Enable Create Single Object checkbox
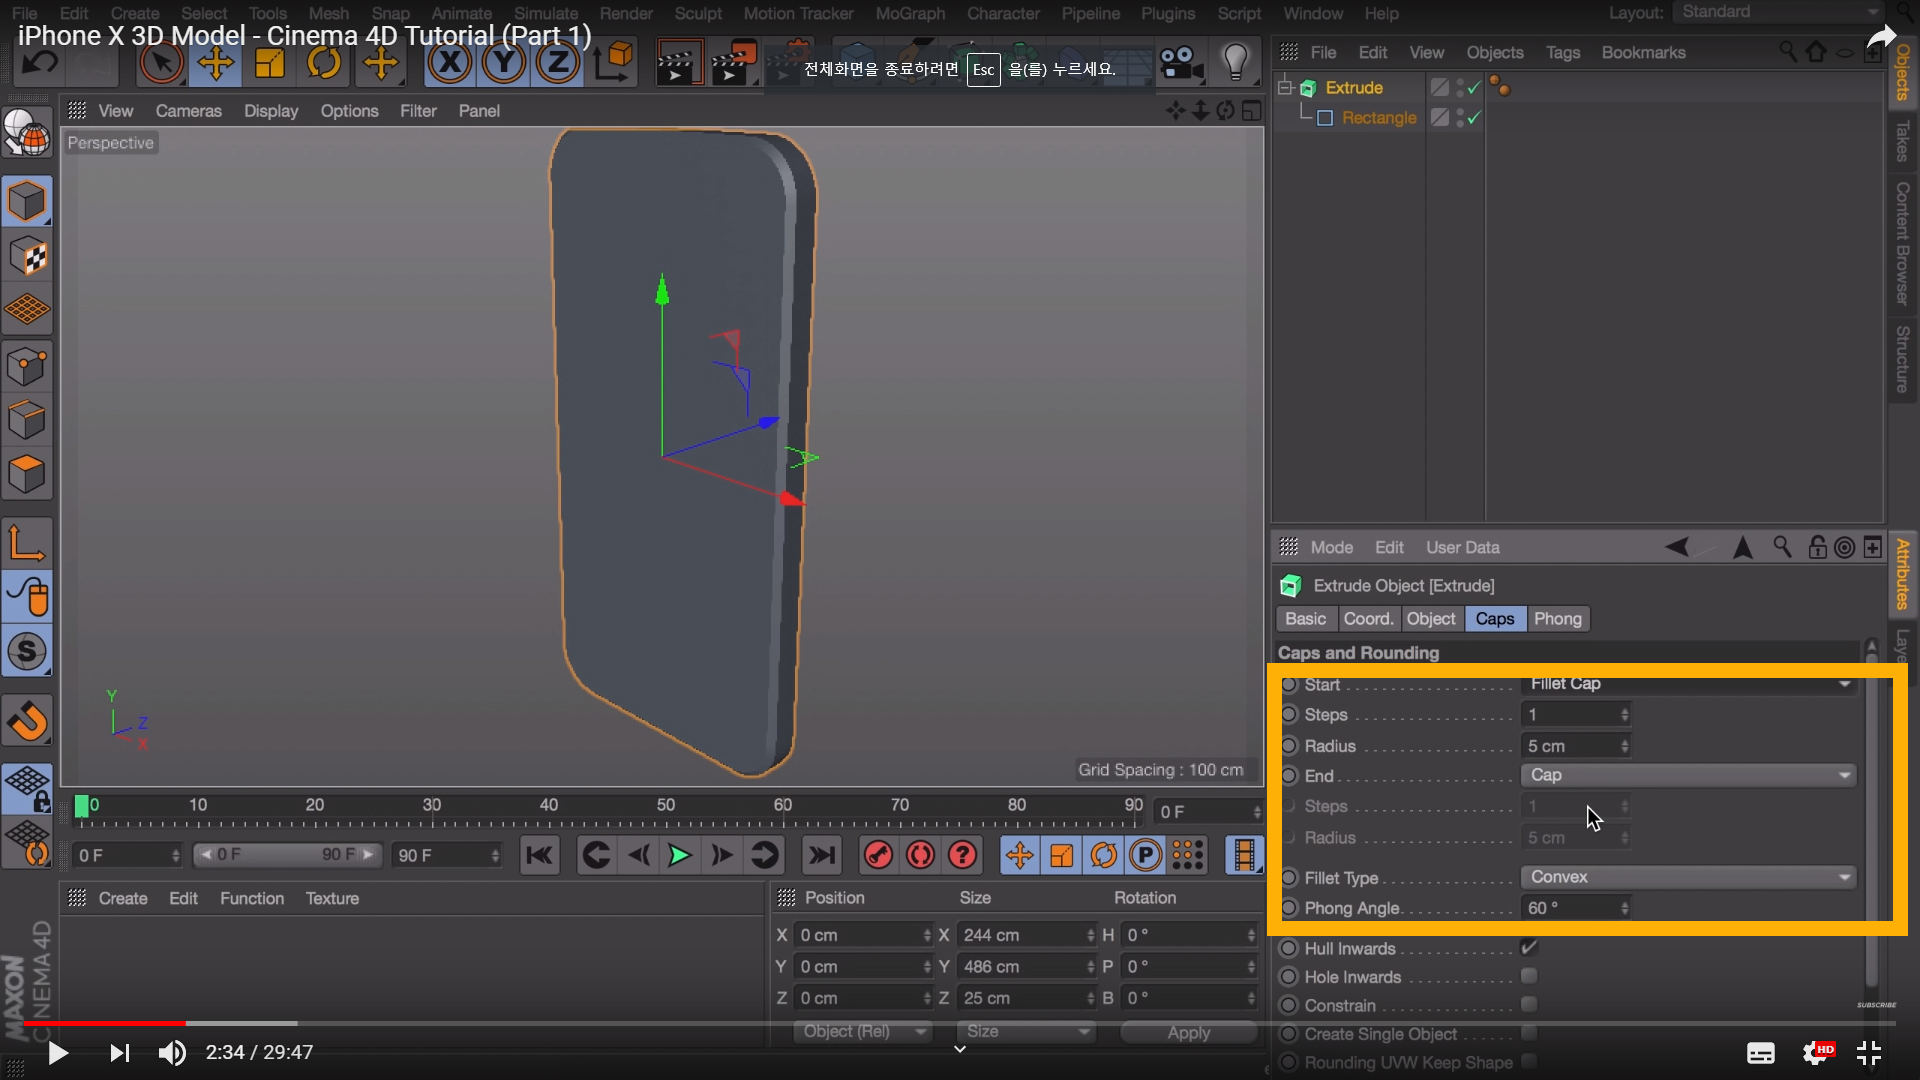 pyautogui.click(x=1529, y=1033)
